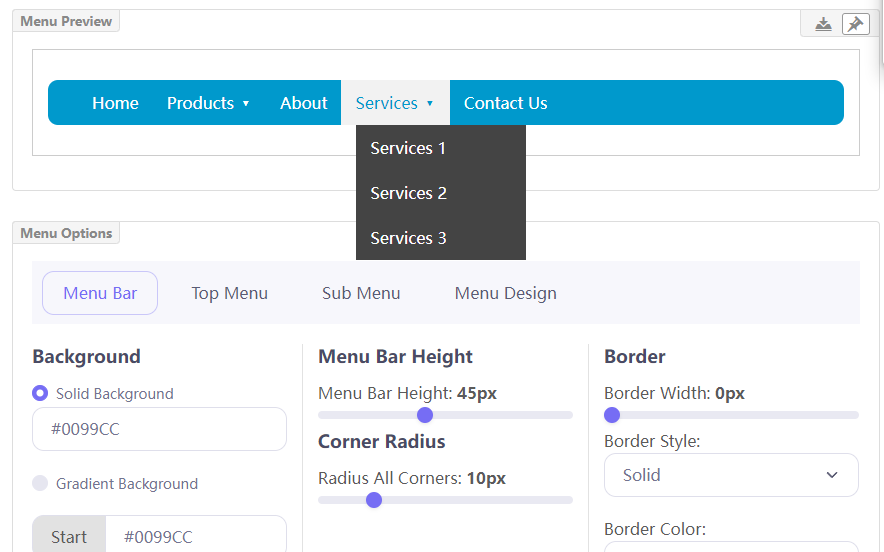Select the Solid Background radio button
Viewport: 884px width, 552px height.
point(40,393)
